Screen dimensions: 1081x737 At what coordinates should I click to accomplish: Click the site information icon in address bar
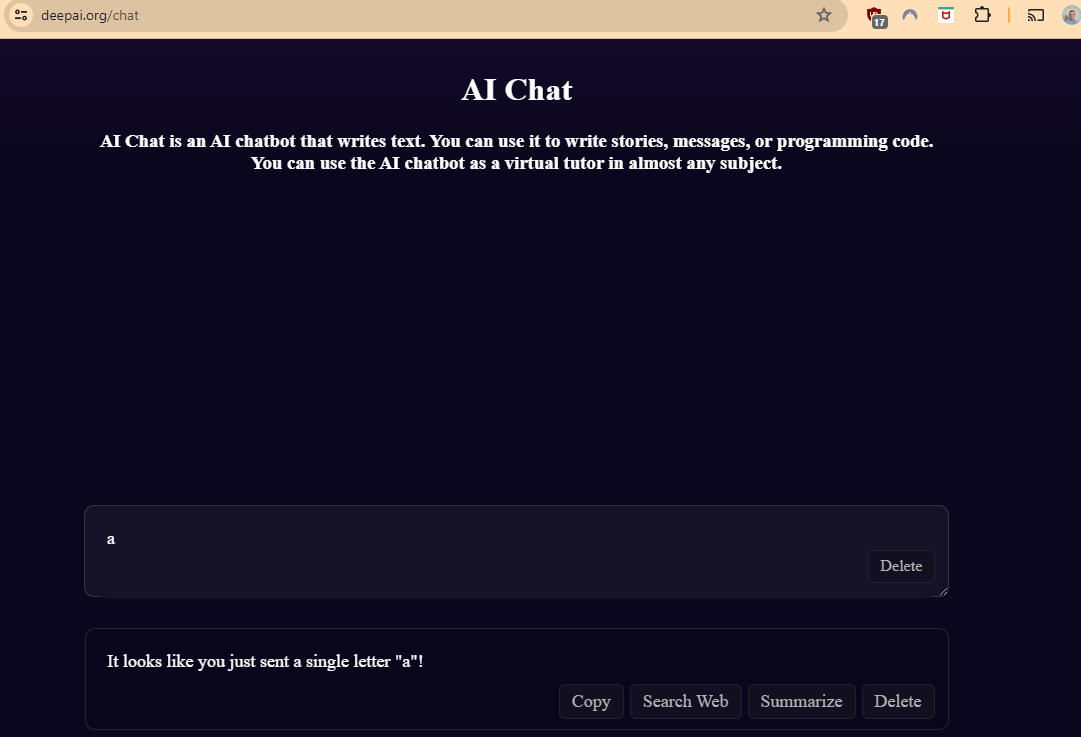pos(21,15)
